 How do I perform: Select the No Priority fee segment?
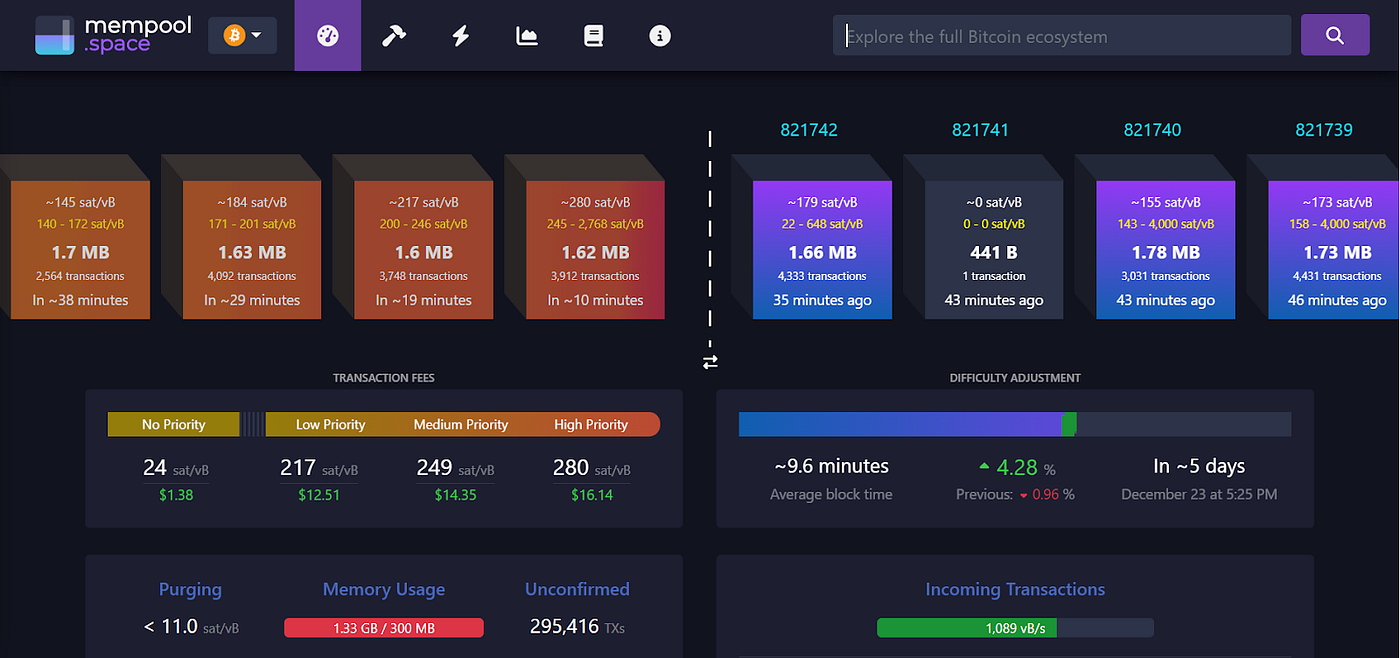(x=173, y=424)
